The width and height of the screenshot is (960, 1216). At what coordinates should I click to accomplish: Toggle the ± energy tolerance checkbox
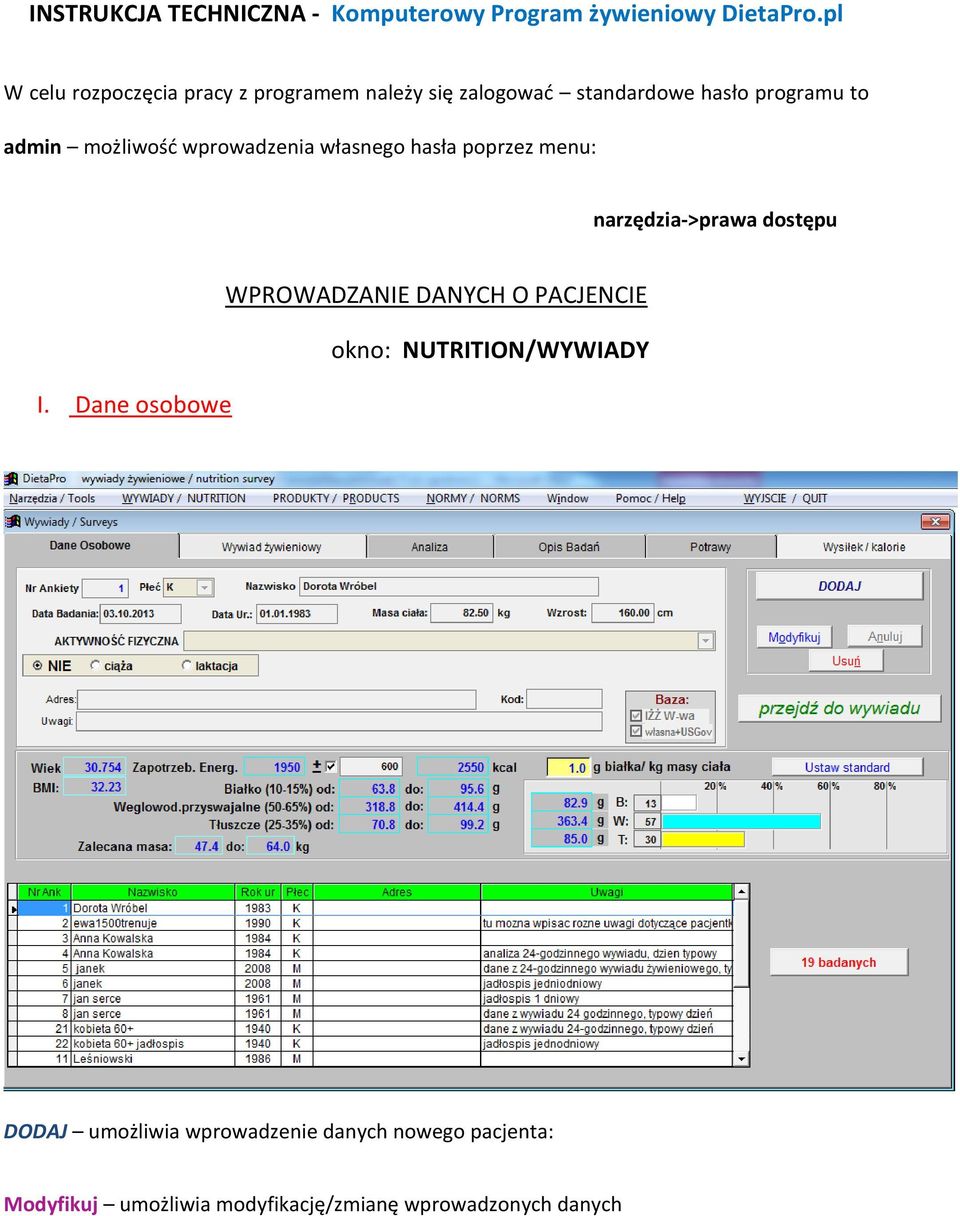coord(332,766)
